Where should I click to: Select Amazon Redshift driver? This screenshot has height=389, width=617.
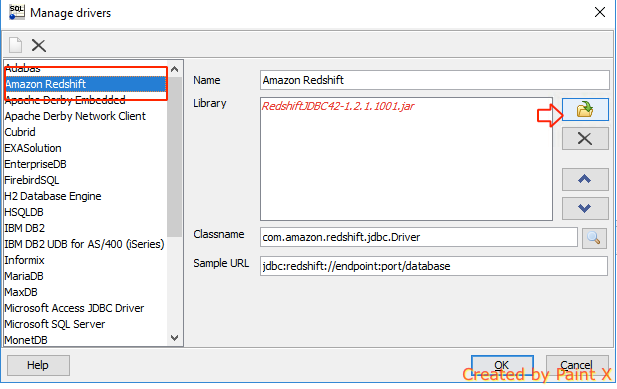85,84
